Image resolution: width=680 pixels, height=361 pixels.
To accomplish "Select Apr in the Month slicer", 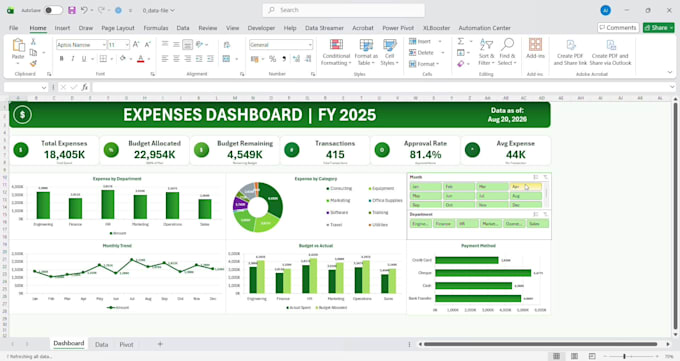I will click(526, 187).
